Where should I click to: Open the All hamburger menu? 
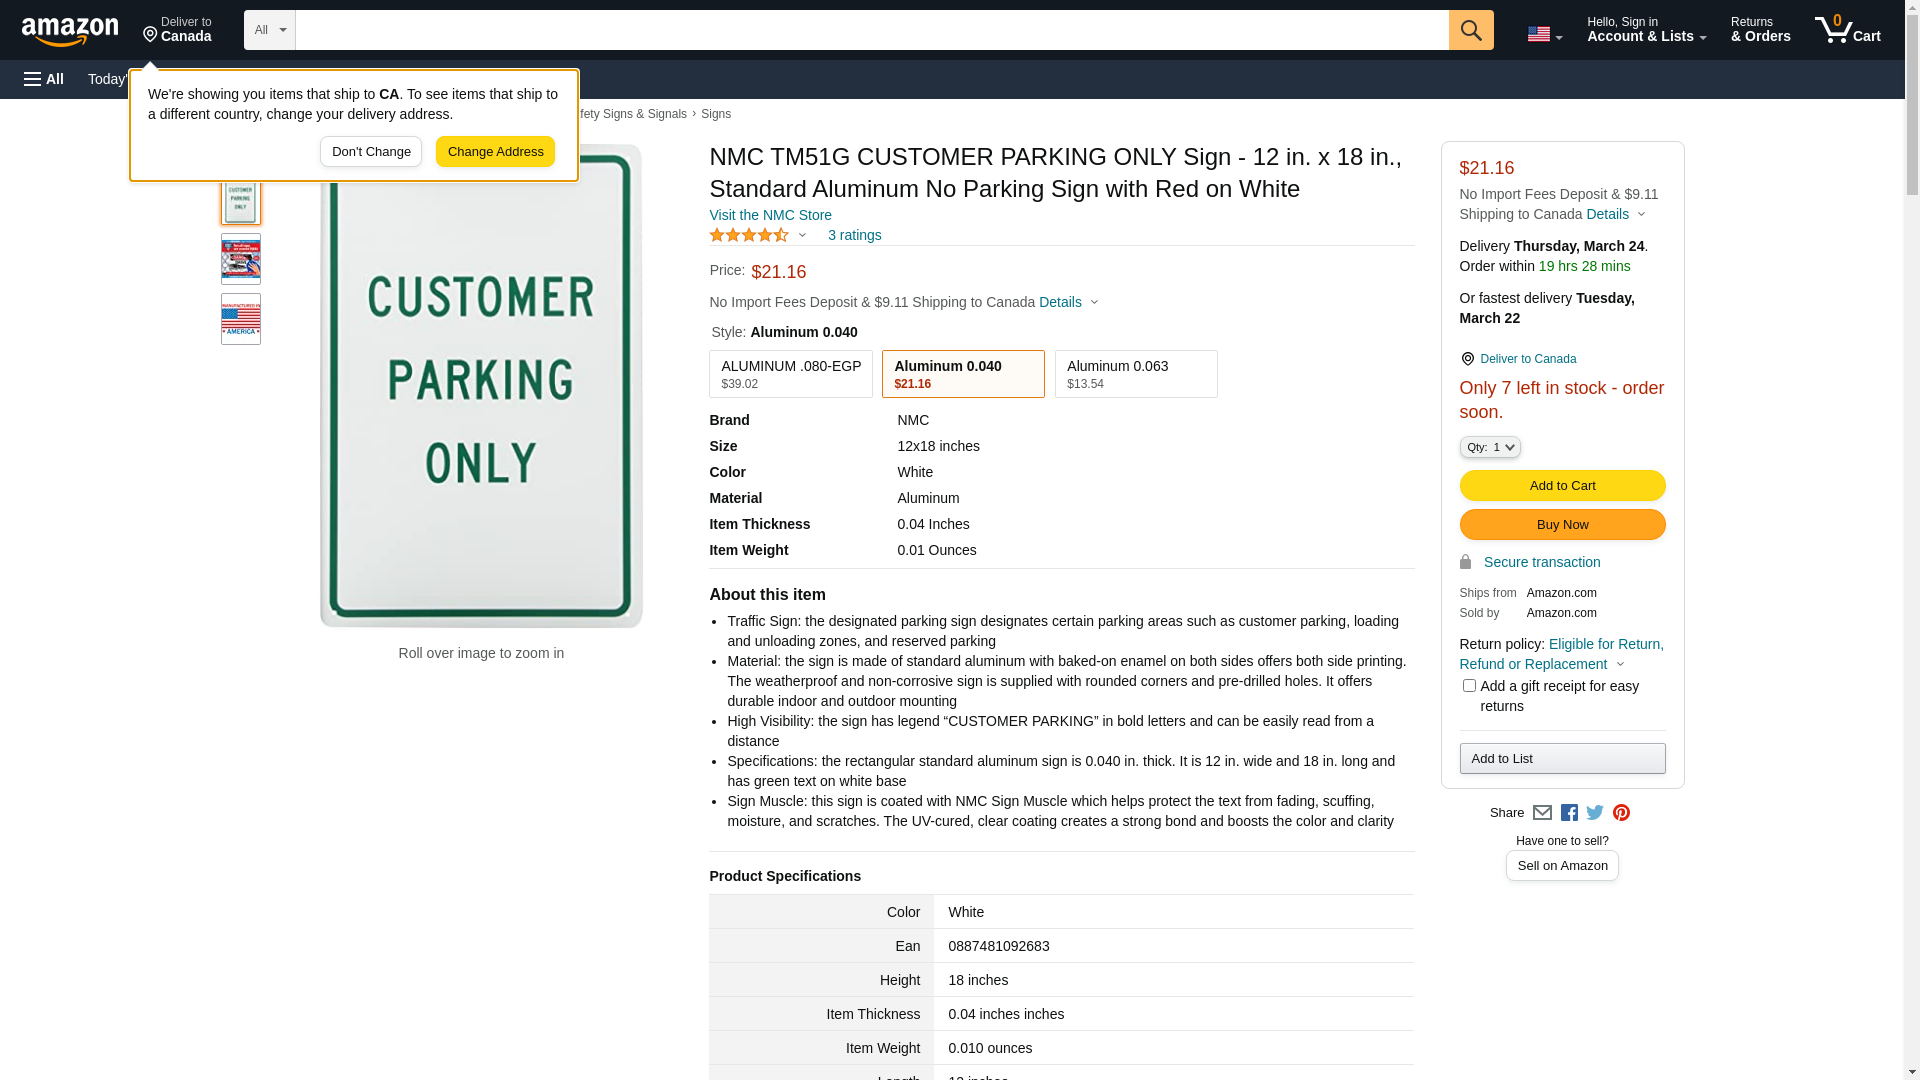click(44, 79)
